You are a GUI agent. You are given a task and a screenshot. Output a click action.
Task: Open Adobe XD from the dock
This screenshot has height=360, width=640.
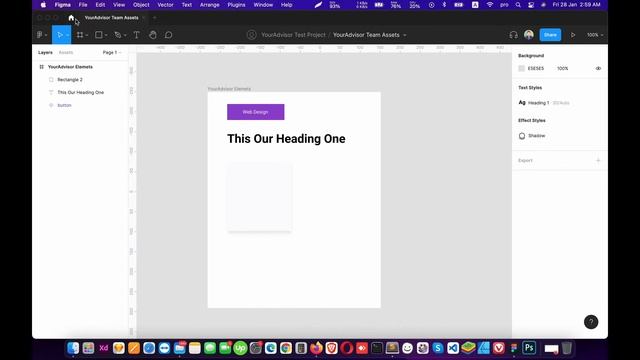click(x=103, y=348)
